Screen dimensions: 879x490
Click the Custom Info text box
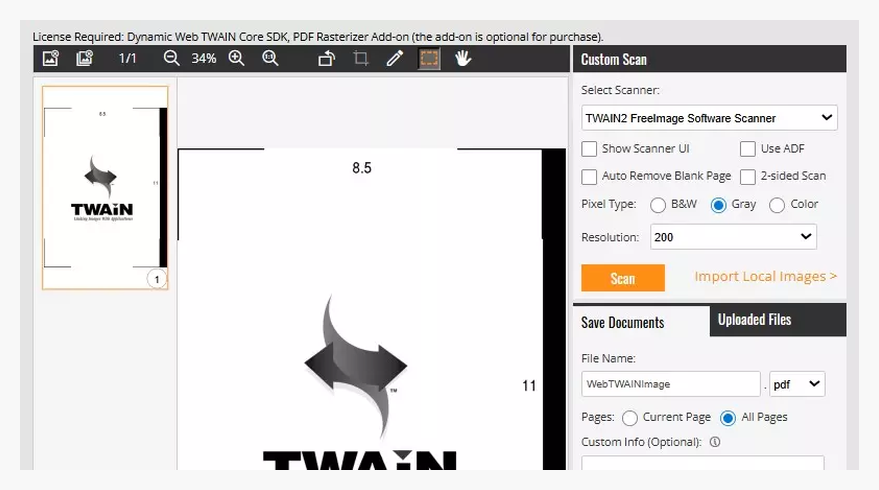click(x=702, y=463)
